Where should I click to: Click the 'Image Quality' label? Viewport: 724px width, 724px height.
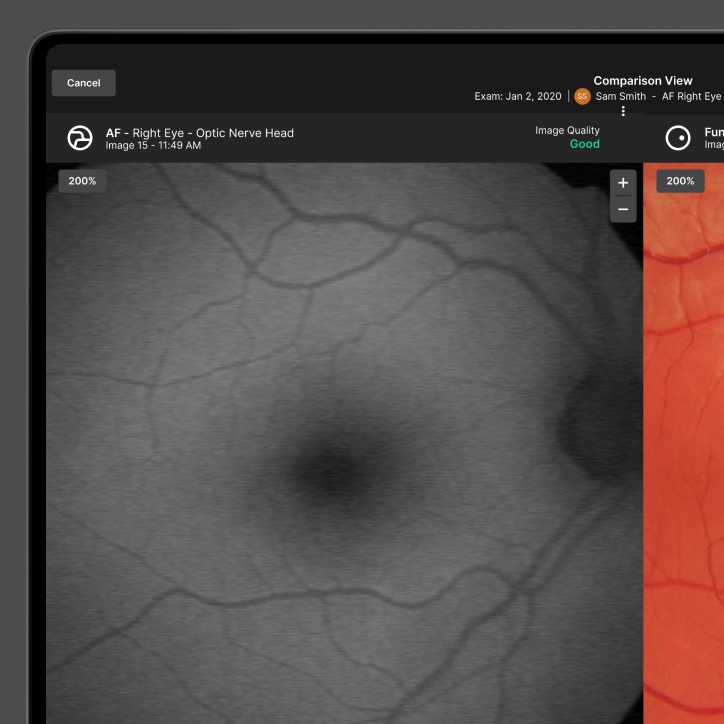567,131
